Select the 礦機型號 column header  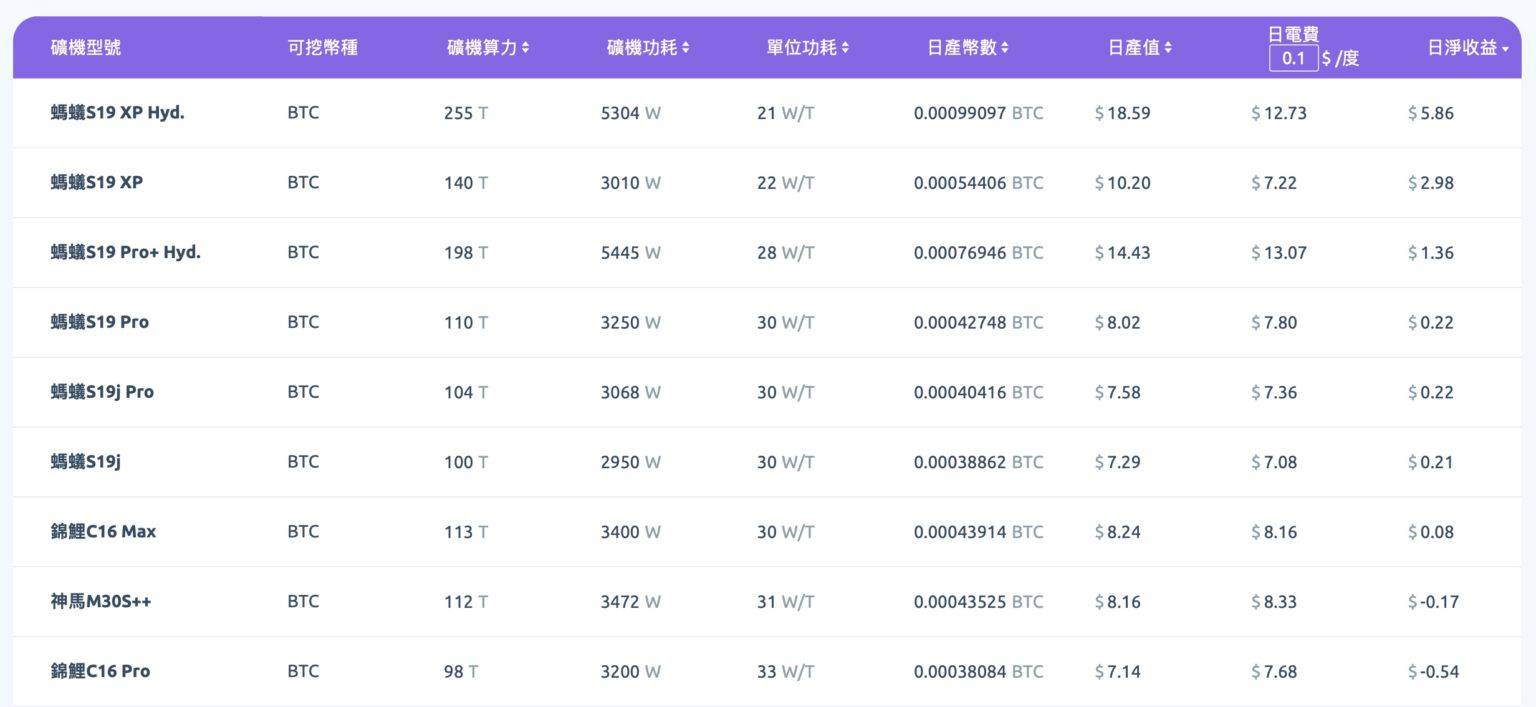pos(86,47)
